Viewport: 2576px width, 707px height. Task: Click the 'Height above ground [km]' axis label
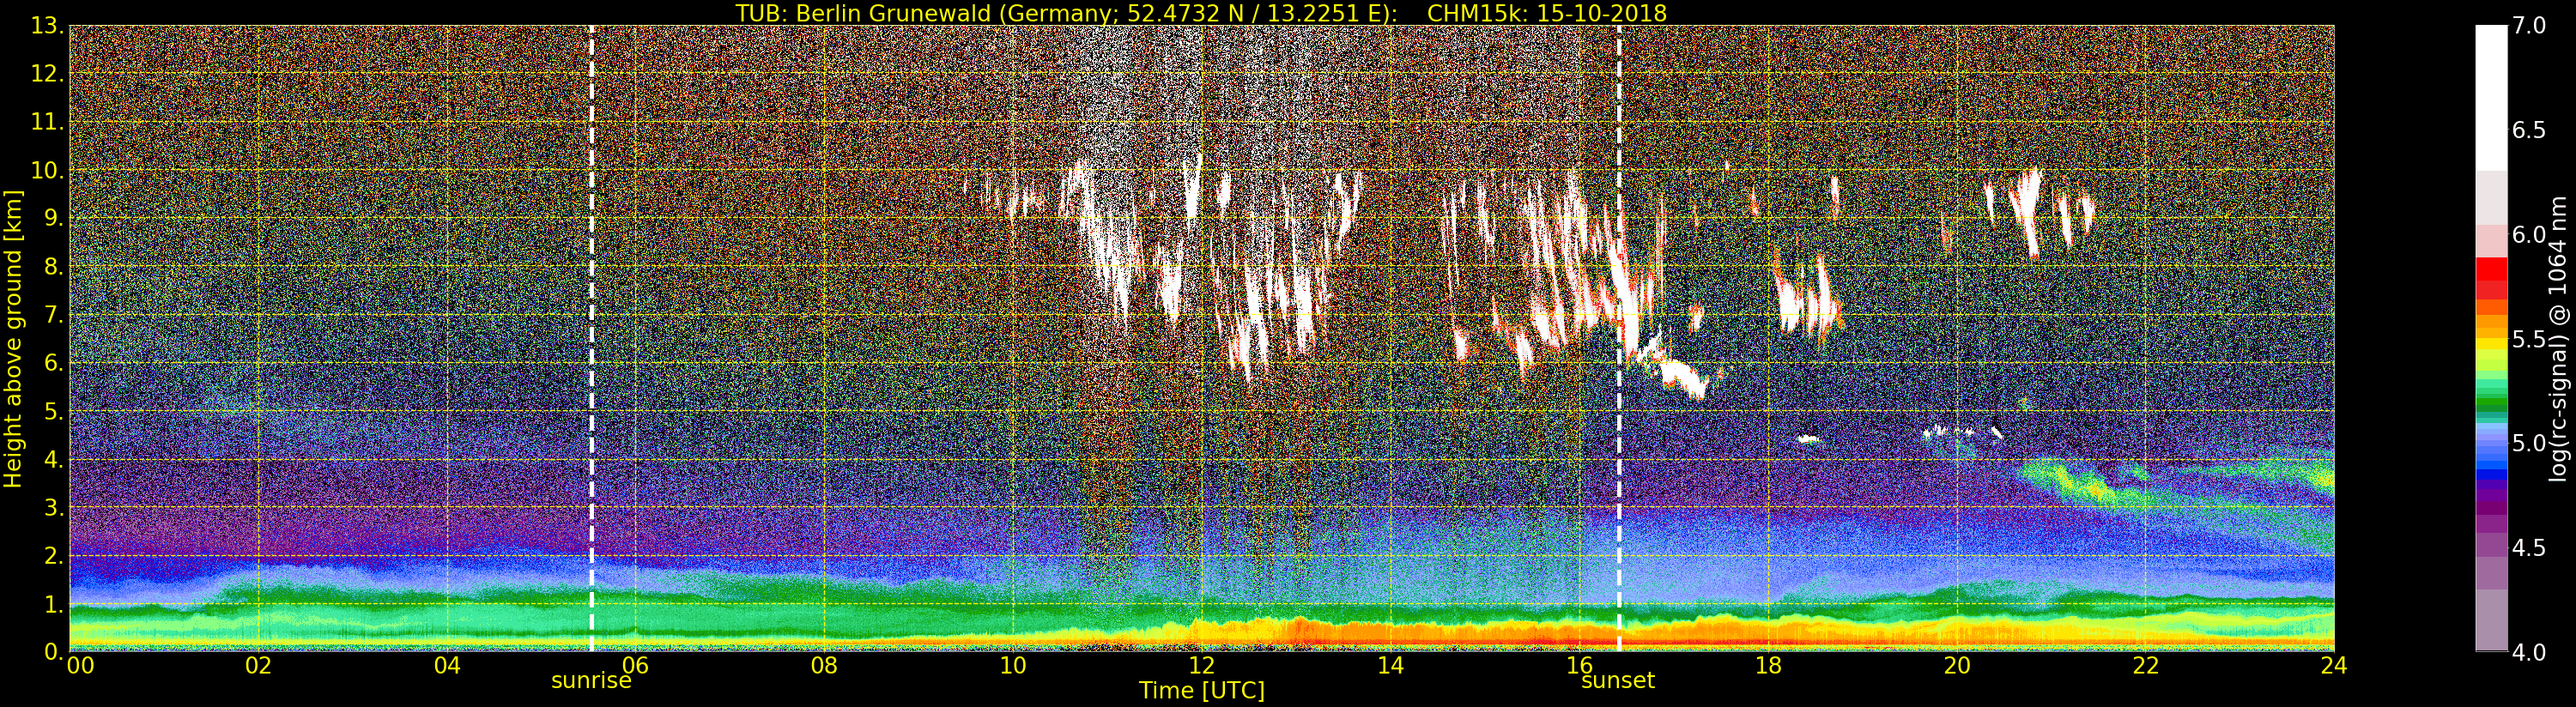13,338
